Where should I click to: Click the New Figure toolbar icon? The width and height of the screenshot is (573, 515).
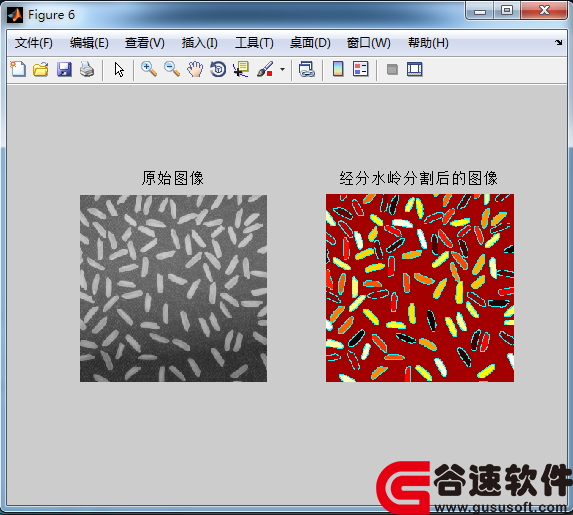click(x=18, y=69)
